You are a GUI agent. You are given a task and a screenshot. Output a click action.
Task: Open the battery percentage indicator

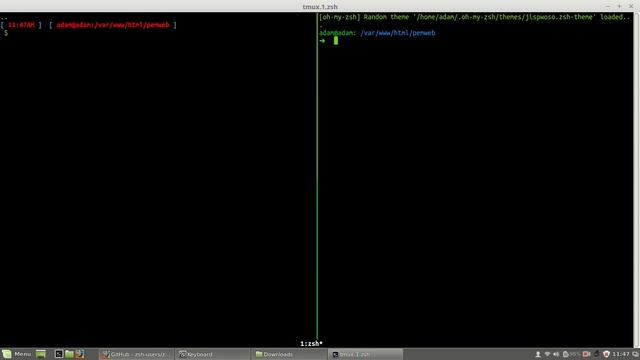click(x=571, y=354)
